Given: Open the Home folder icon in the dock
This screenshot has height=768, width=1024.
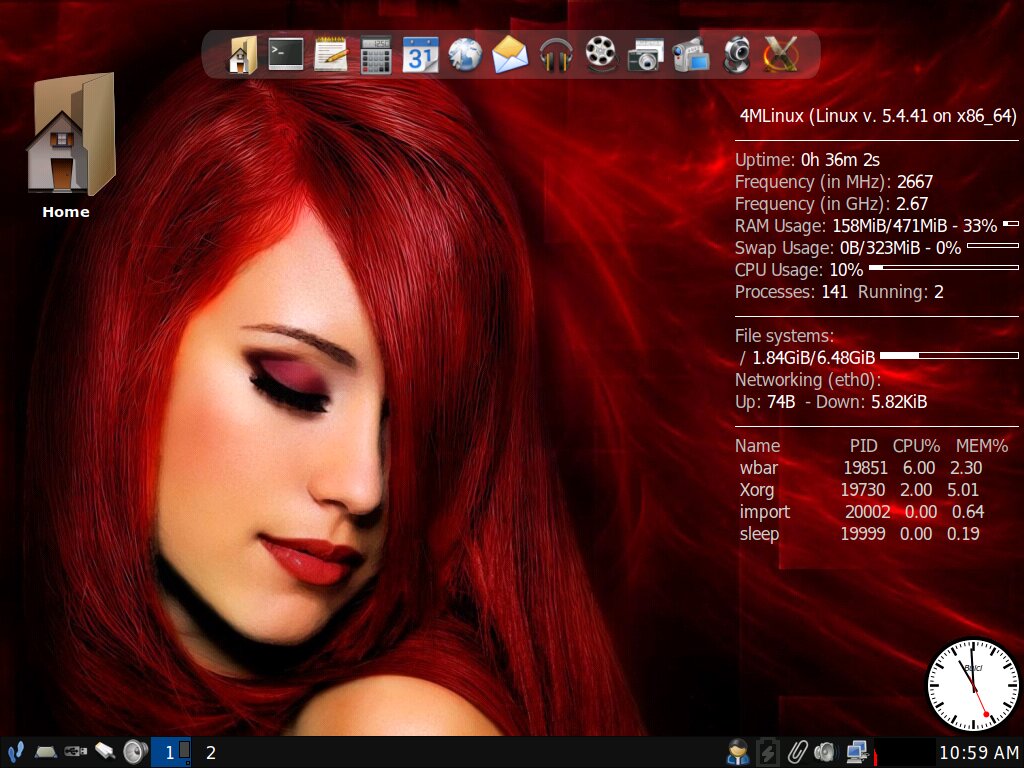Looking at the screenshot, I should (x=242, y=55).
